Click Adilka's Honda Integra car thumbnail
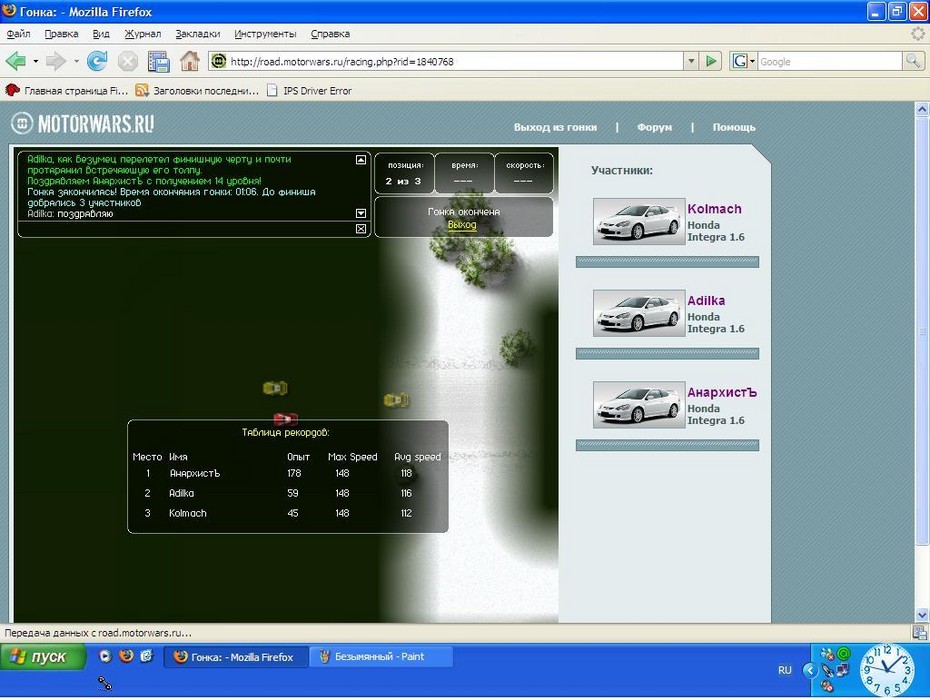The width and height of the screenshot is (930, 700). [x=639, y=313]
